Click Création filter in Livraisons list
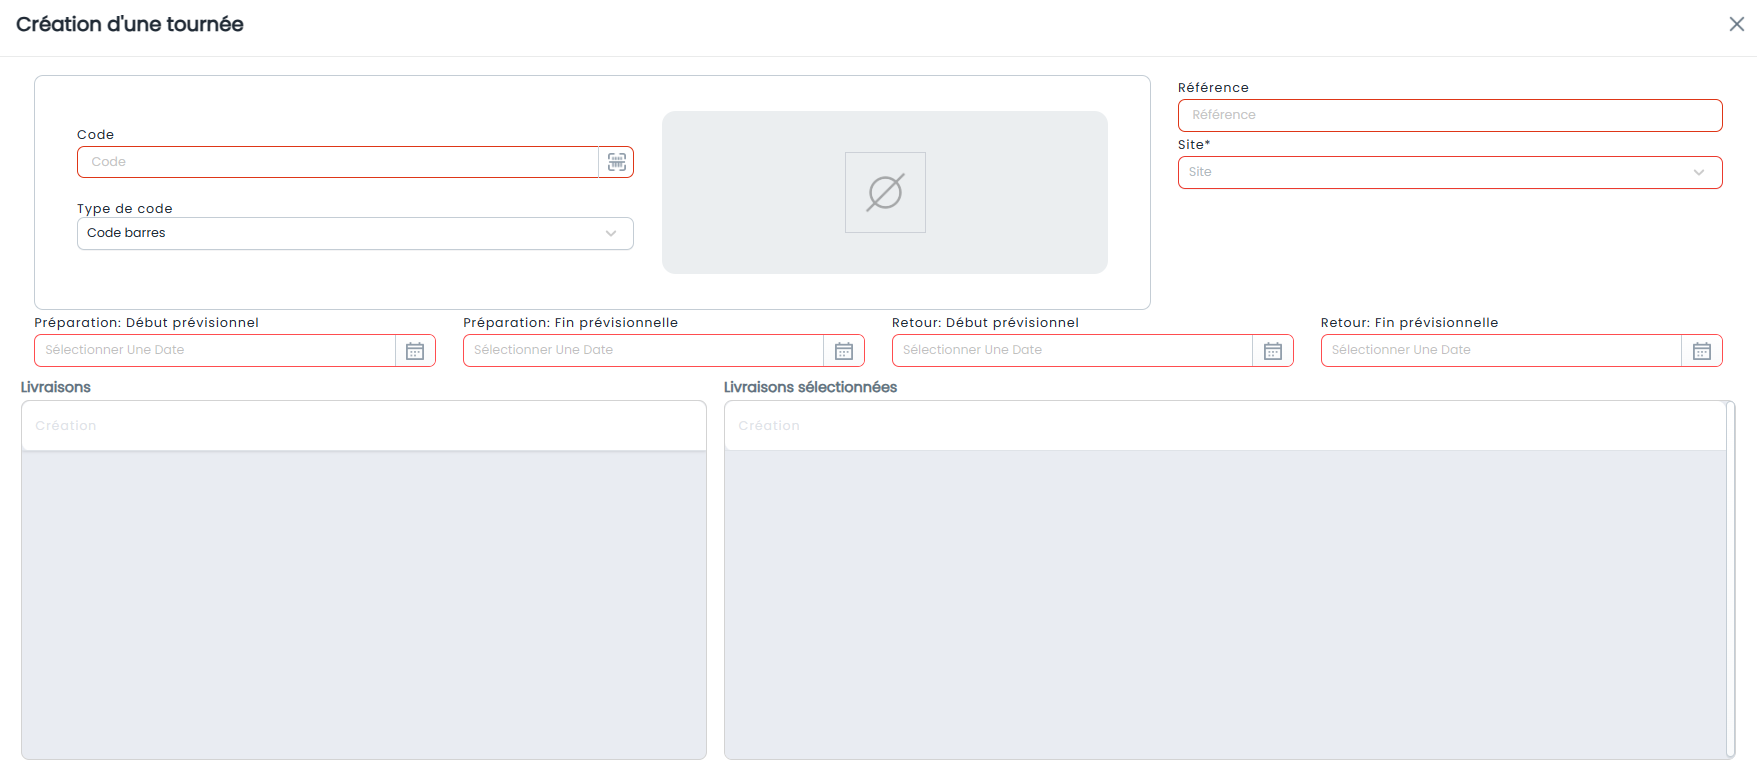This screenshot has height=779, width=1757. coord(364,426)
